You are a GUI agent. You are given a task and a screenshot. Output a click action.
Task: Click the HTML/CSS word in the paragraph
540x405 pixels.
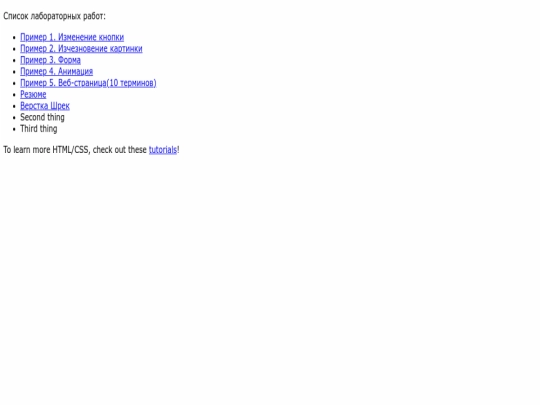click(71, 150)
